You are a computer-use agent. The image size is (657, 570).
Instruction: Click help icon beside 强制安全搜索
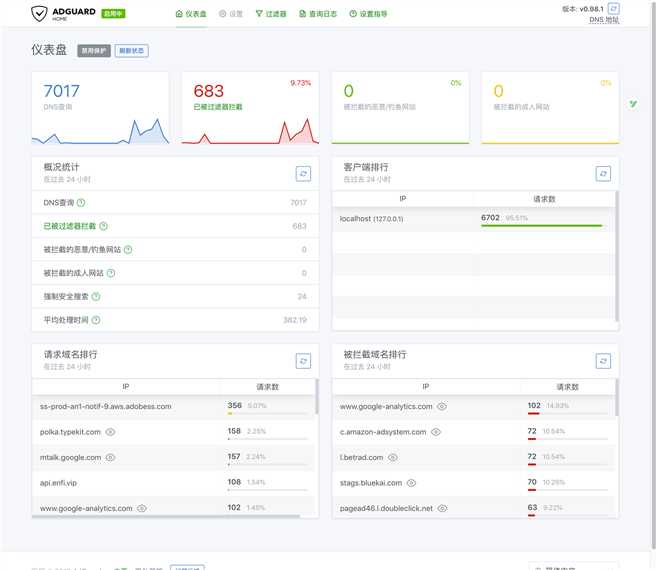[96, 296]
